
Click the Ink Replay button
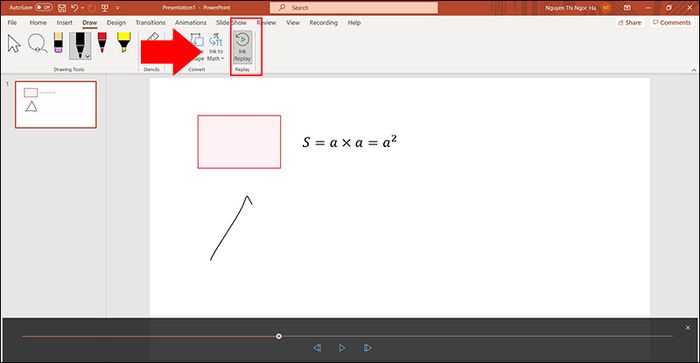click(242, 47)
